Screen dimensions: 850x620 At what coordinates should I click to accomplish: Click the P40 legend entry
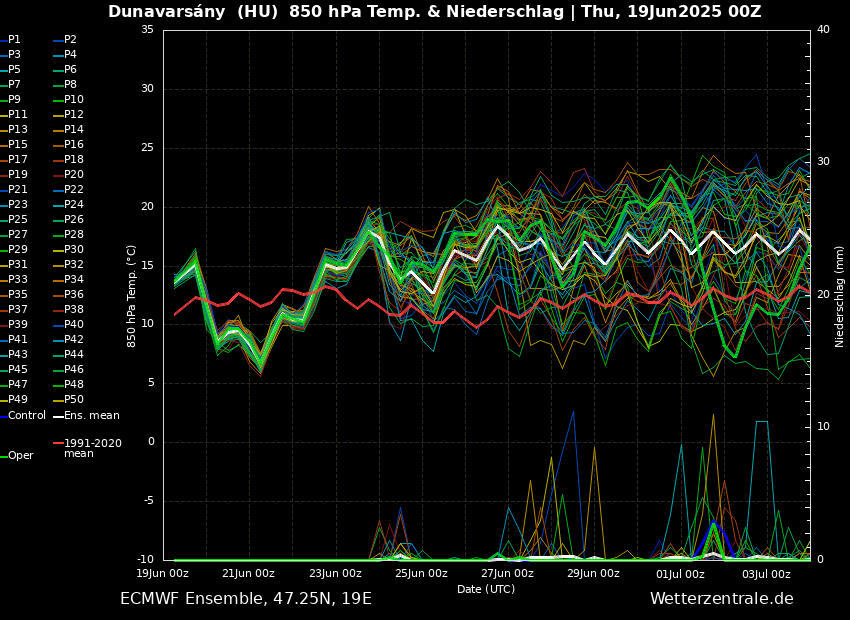pos(74,325)
